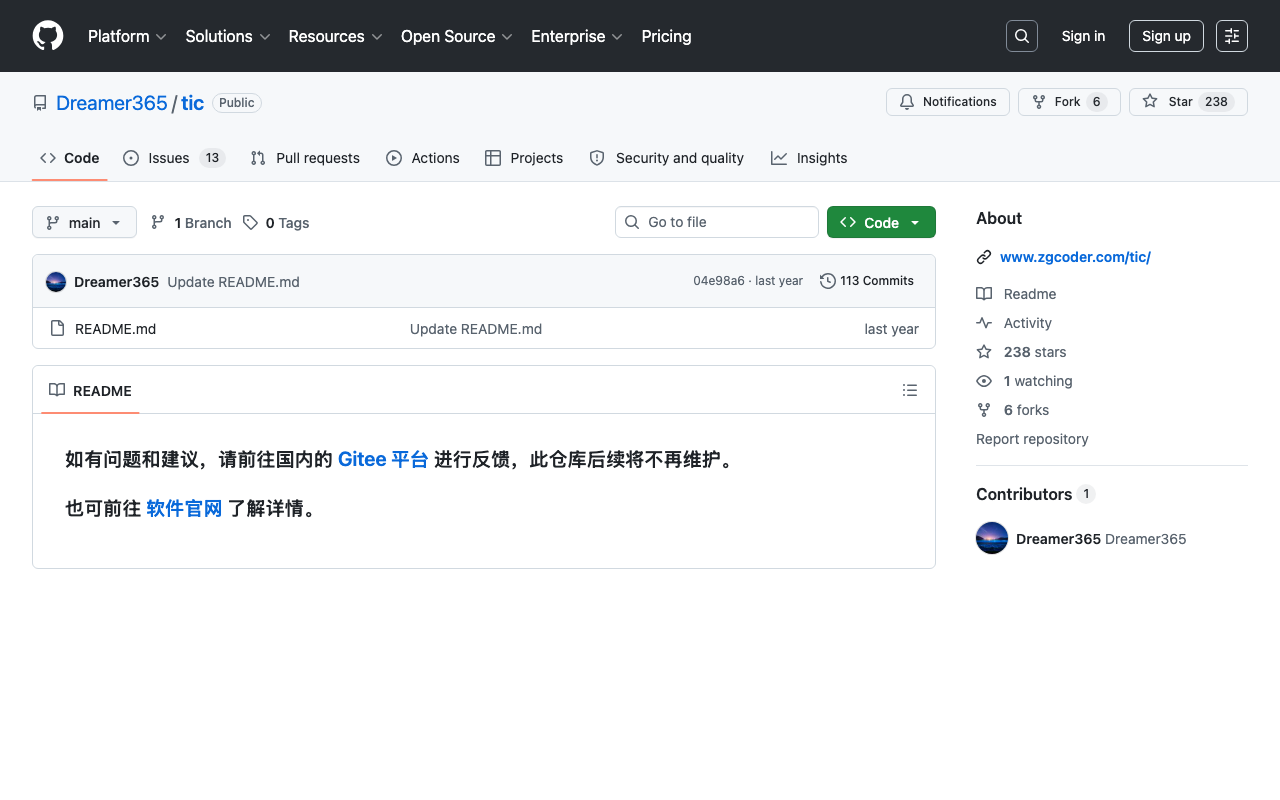The width and height of the screenshot is (1280, 800).
Task: Open Update README.md message in file row
Action: click(476, 328)
